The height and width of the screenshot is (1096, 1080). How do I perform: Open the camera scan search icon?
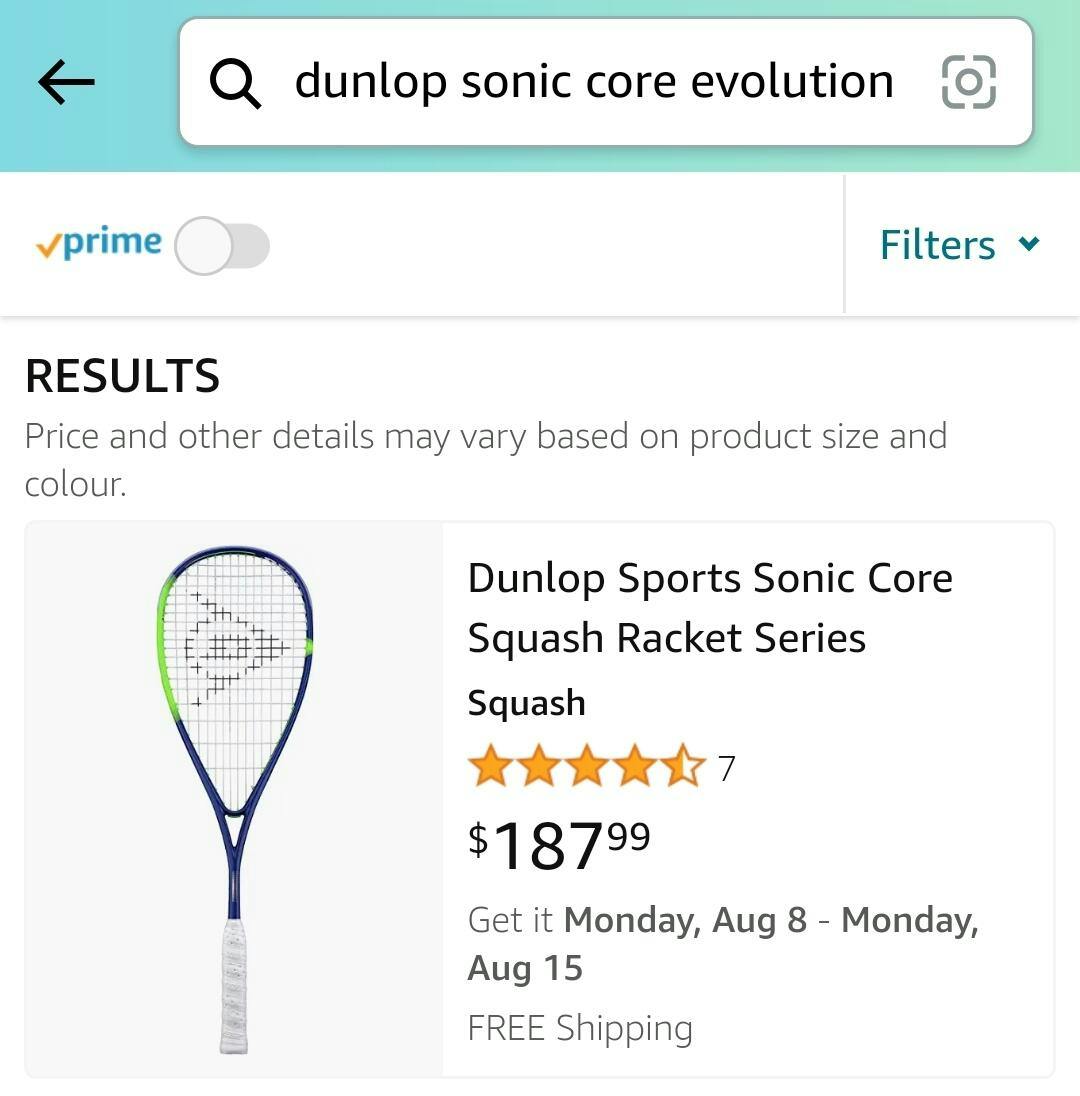click(x=968, y=82)
